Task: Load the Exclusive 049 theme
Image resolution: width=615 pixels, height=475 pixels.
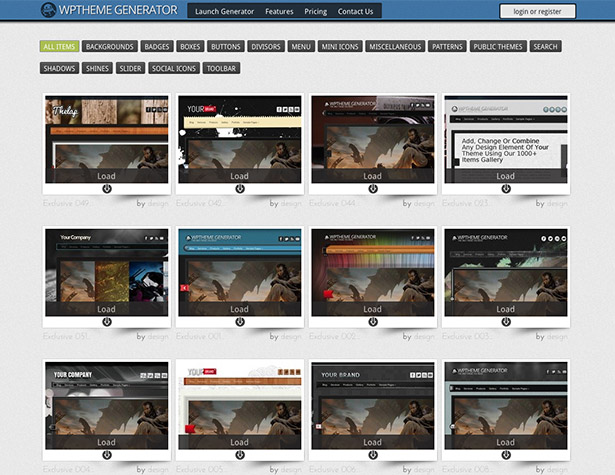Action: [107, 176]
